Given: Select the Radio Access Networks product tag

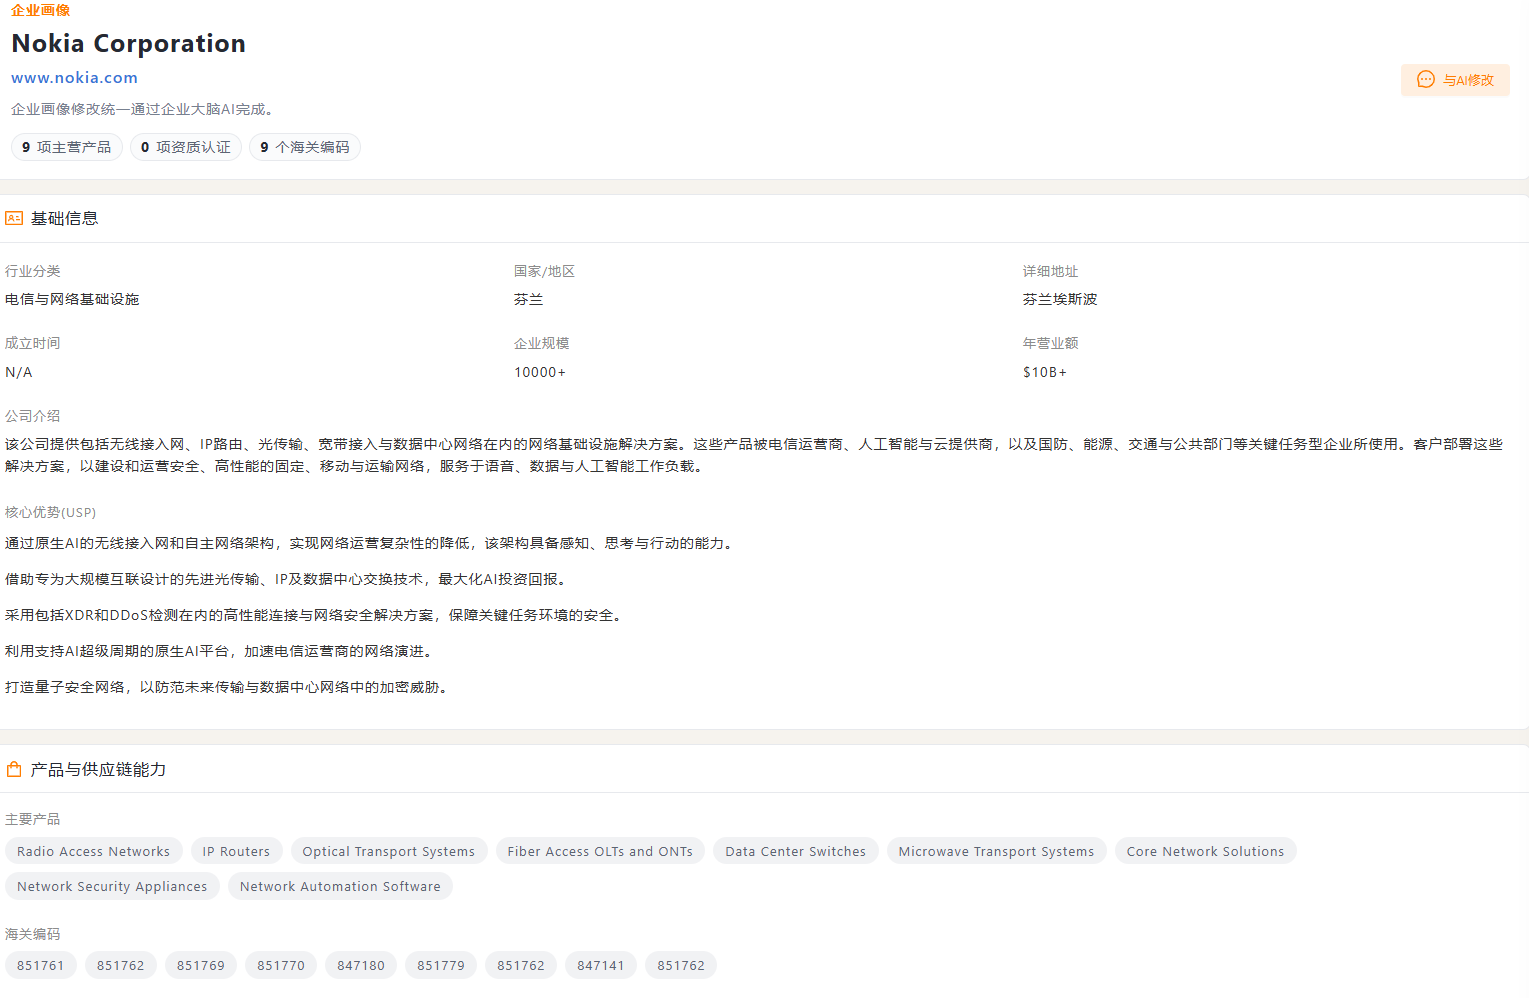Looking at the screenshot, I should (94, 851).
